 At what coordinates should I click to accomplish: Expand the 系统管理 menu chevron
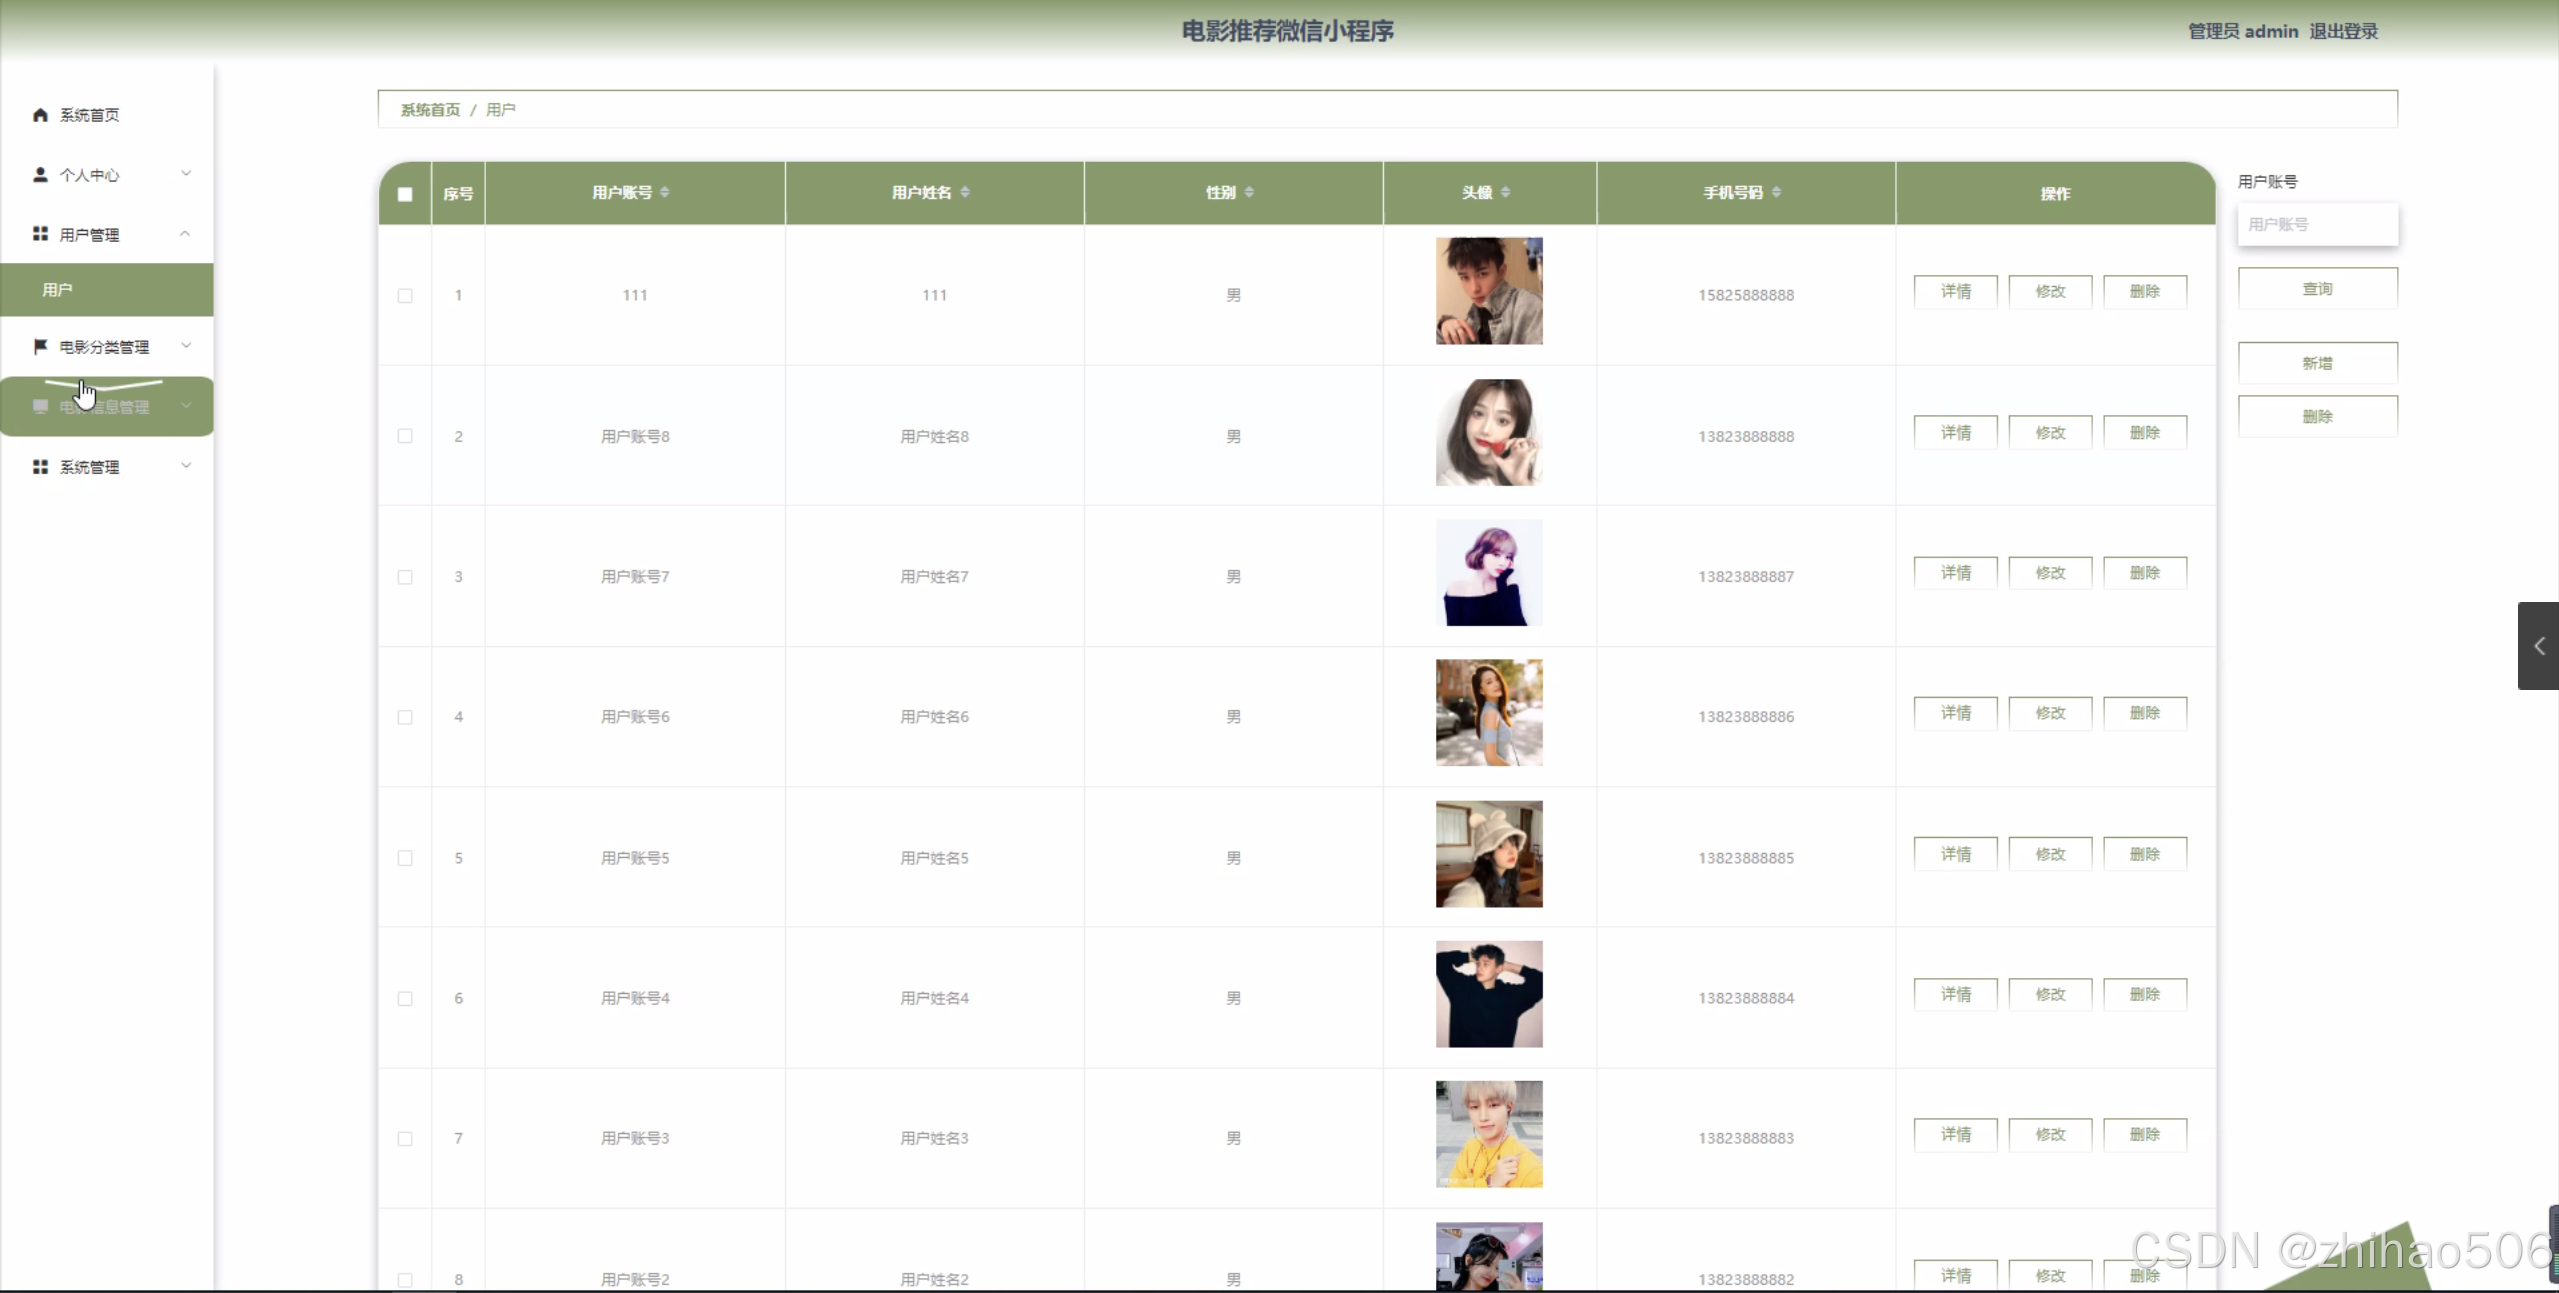pos(186,466)
